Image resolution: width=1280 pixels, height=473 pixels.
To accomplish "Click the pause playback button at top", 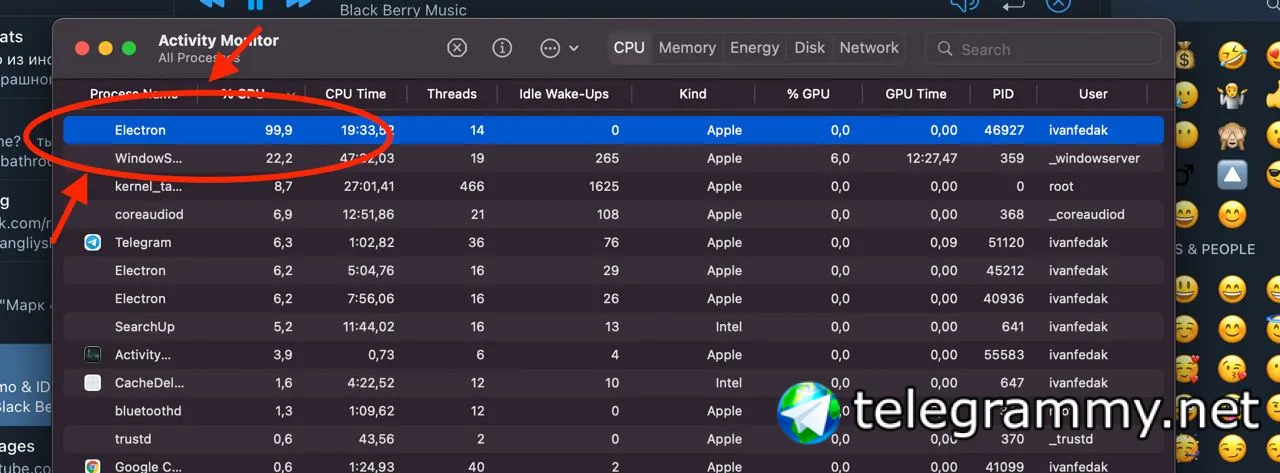I will [x=255, y=4].
